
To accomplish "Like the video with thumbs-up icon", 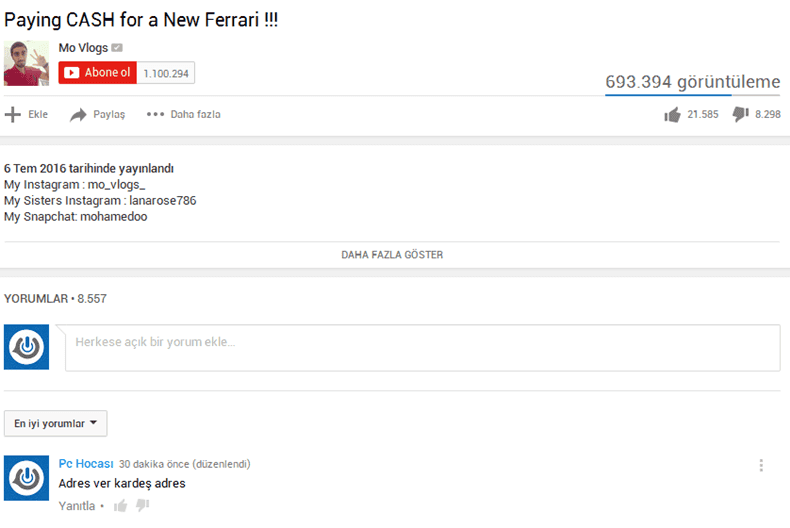I will coord(672,114).
